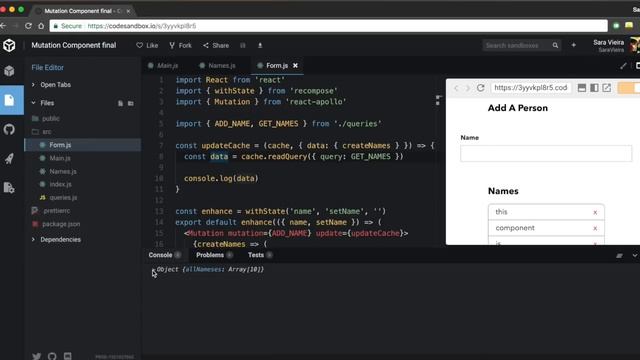The width and height of the screenshot is (640, 360).
Task: Toggle the orange preview switch
Action: tap(629, 88)
